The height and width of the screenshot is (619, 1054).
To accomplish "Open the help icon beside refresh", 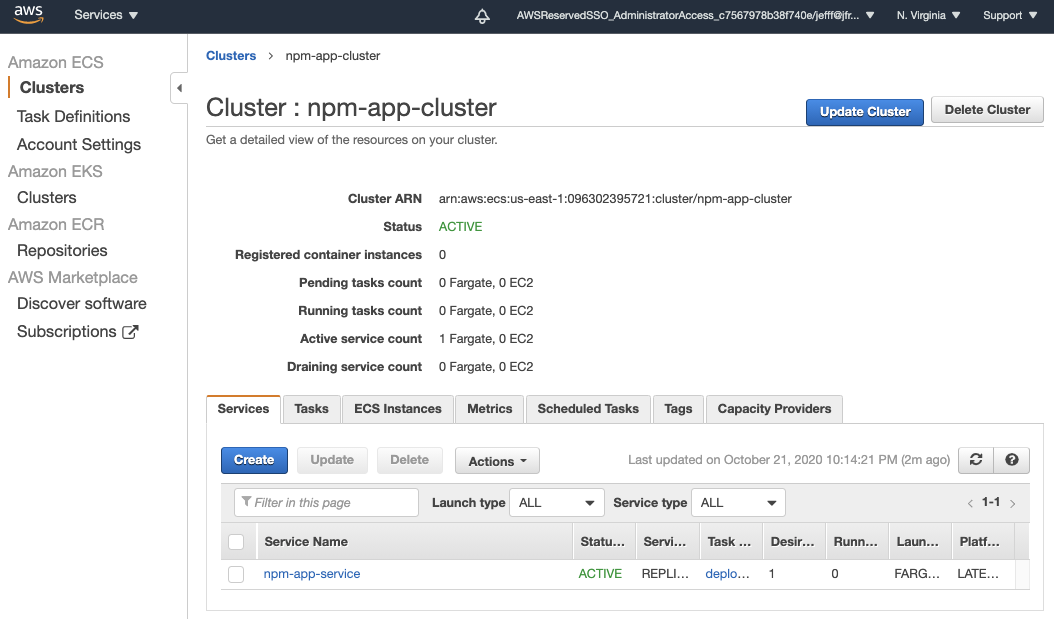I will pos(1011,460).
